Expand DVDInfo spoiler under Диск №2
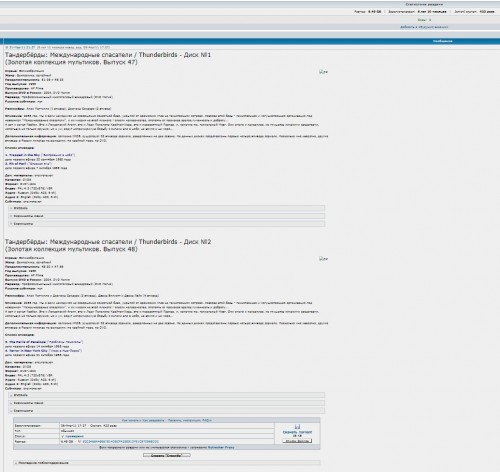Image resolution: width=500 pixels, height=472 pixels. 167,395
